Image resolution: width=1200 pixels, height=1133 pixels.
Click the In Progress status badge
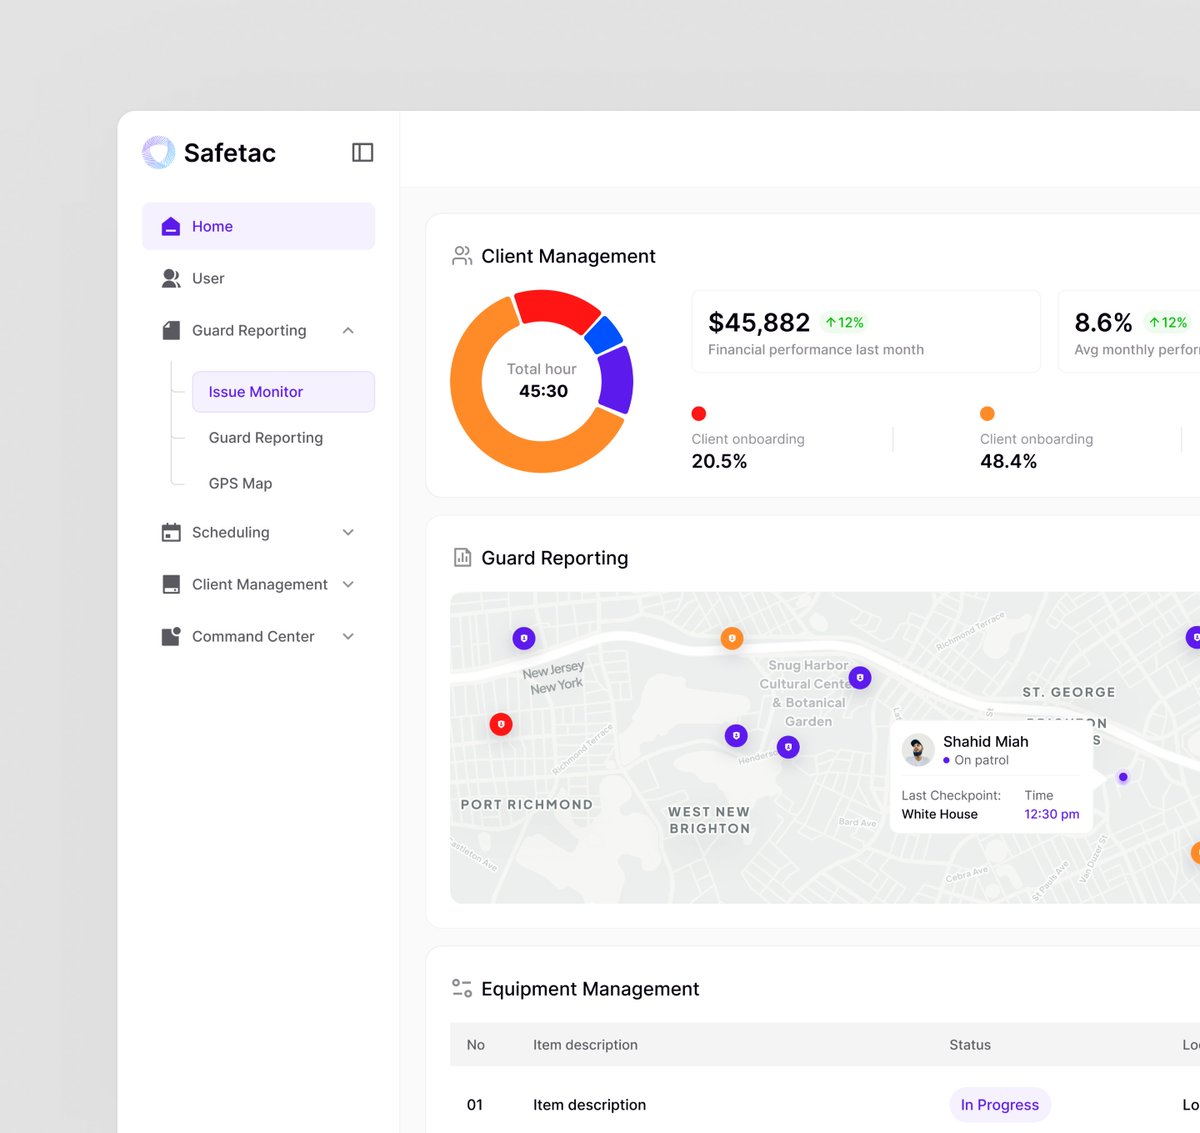(1000, 1105)
